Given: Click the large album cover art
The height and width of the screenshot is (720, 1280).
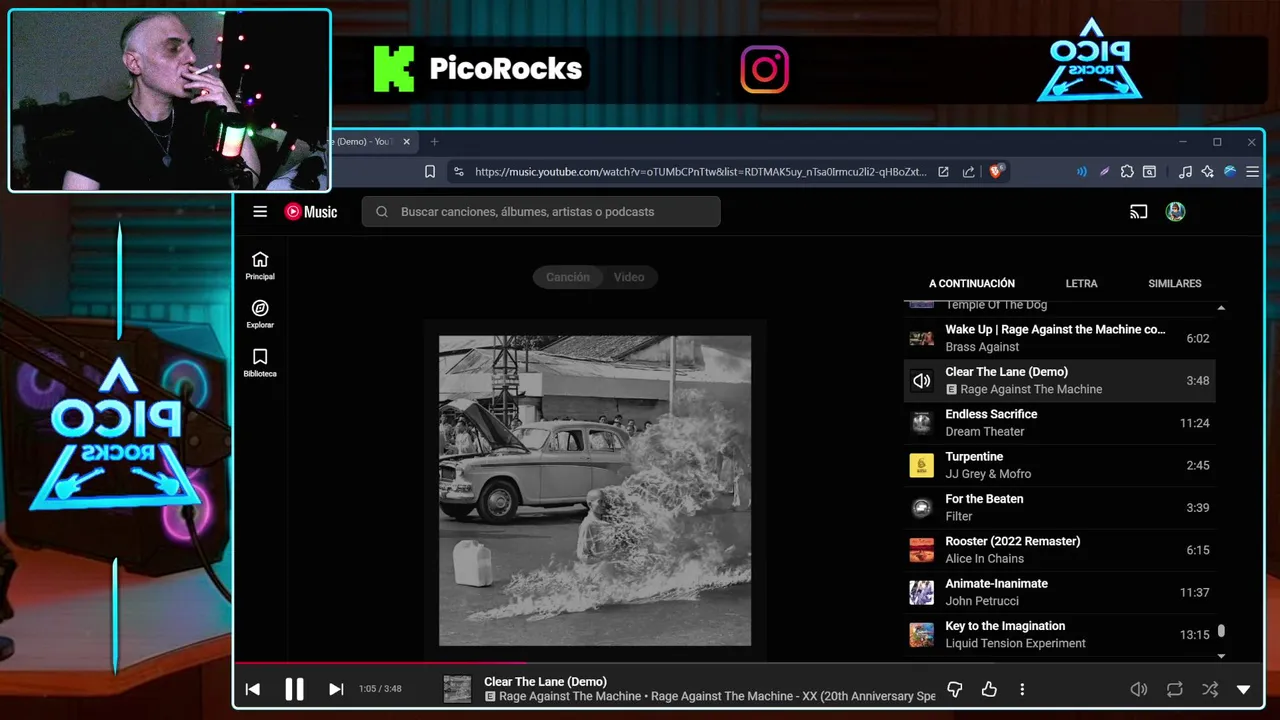Looking at the screenshot, I should (x=595, y=490).
